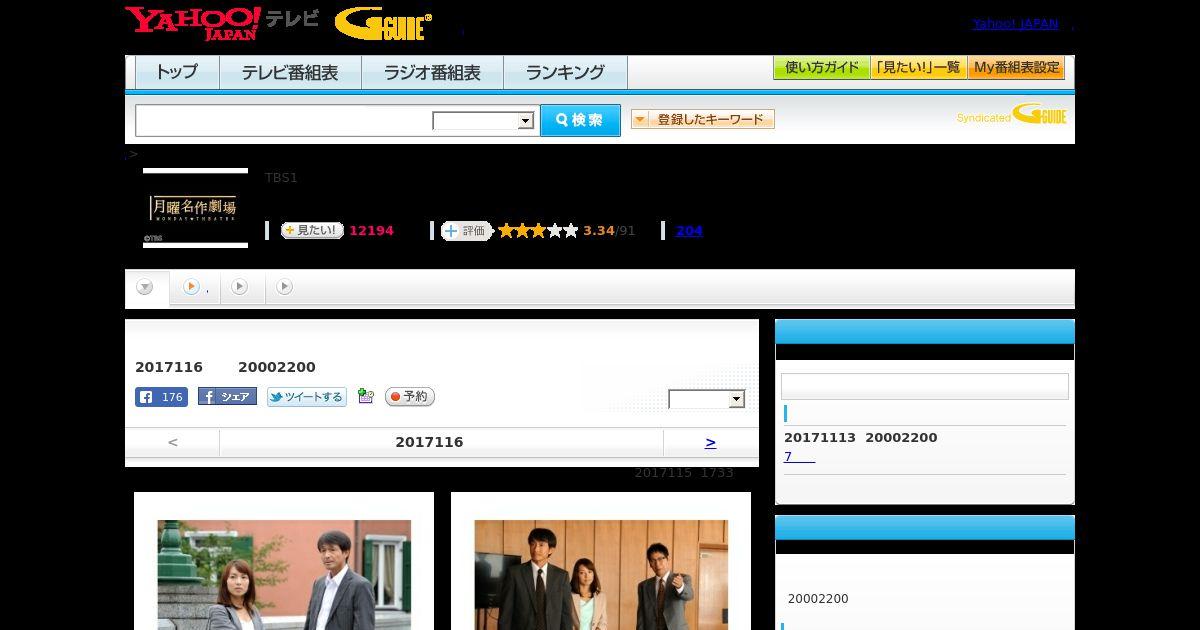1200x630 pixels.
Task: Select the down-arrow first program tab
Action: [x=146, y=288]
